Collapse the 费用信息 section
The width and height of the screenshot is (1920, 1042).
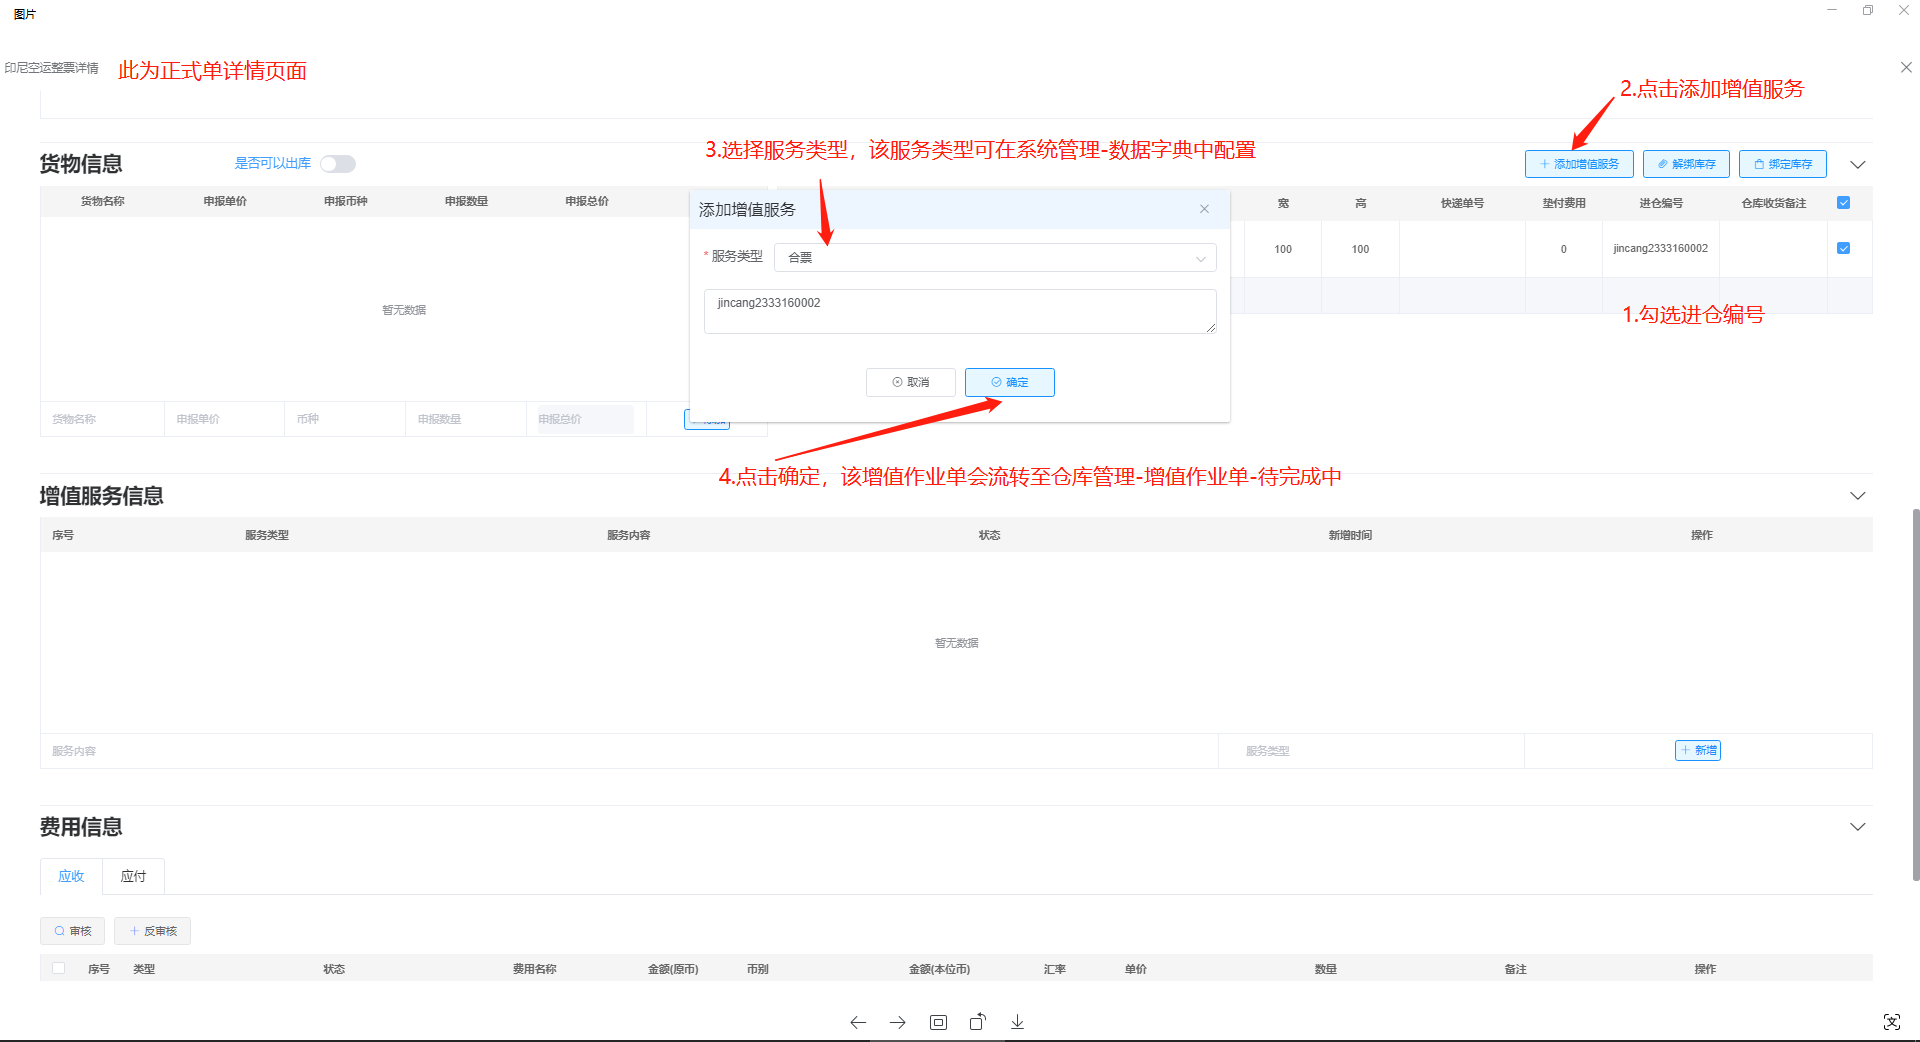coord(1857,827)
